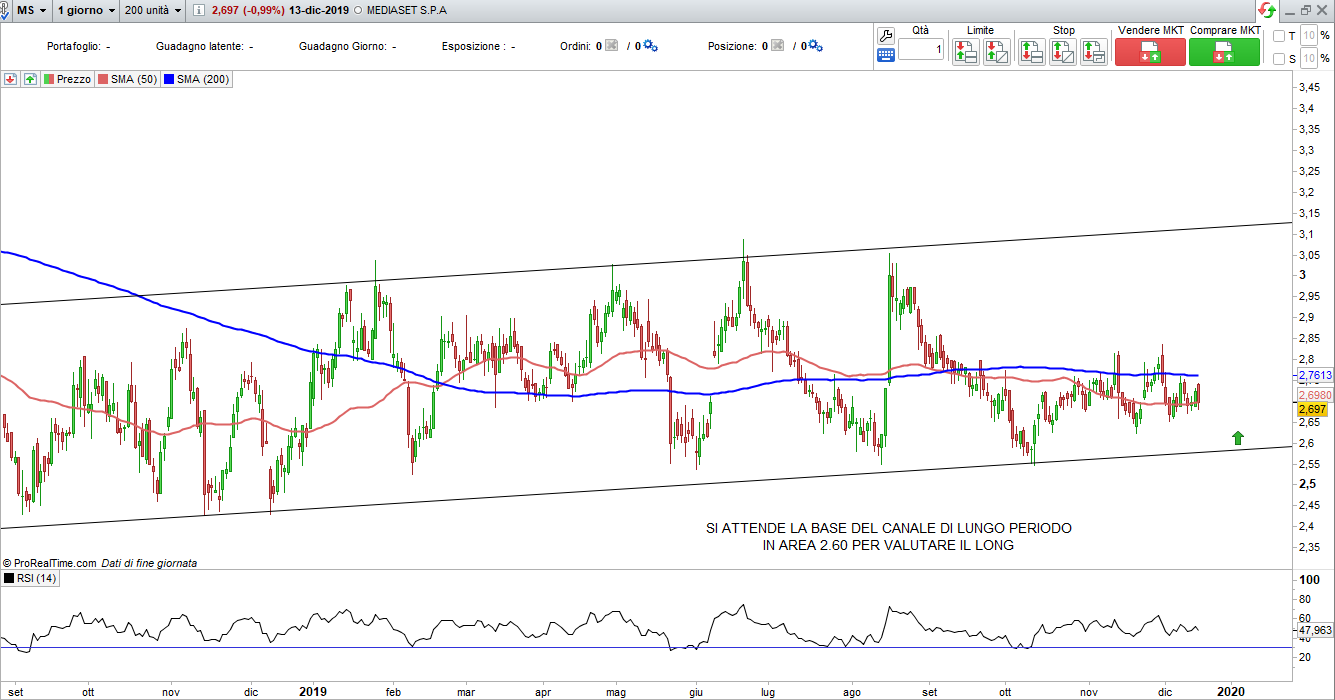Screen dimensions: 1335x700
Task: Click the red-green refresh arrows icon
Action: [x=1267, y=10]
